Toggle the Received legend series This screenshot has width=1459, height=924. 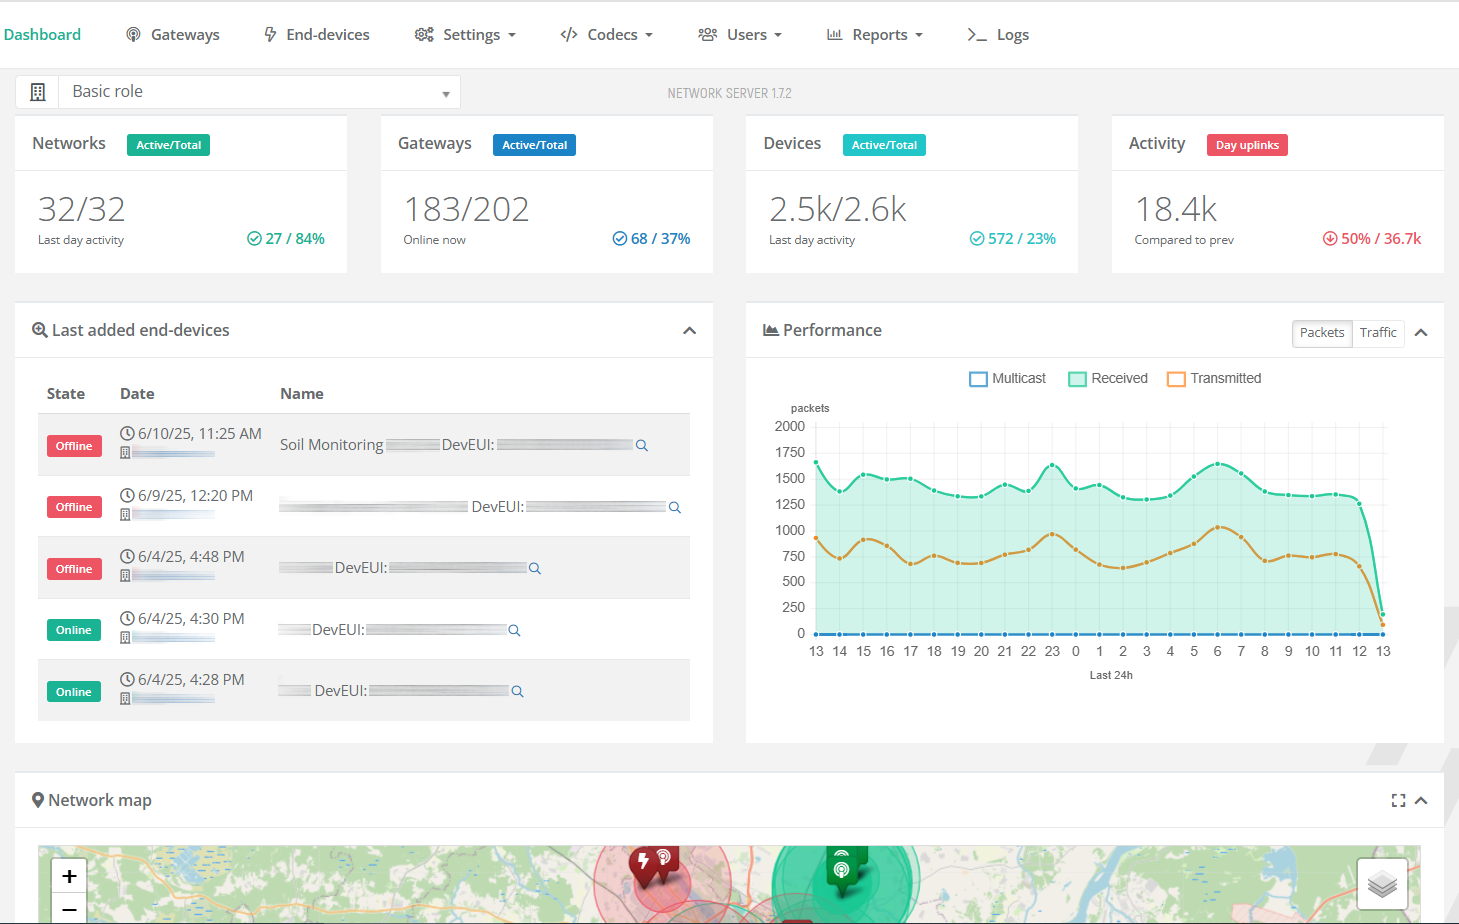(x=1108, y=378)
